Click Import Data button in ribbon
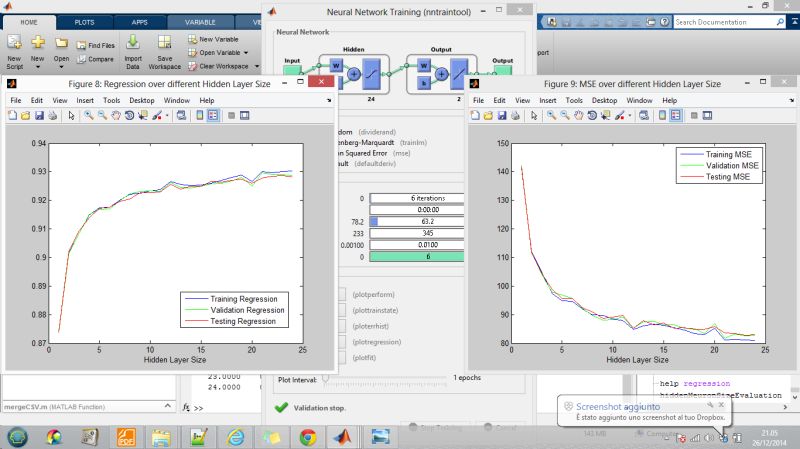This screenshot has height=449, width=800. pos(133,52)
